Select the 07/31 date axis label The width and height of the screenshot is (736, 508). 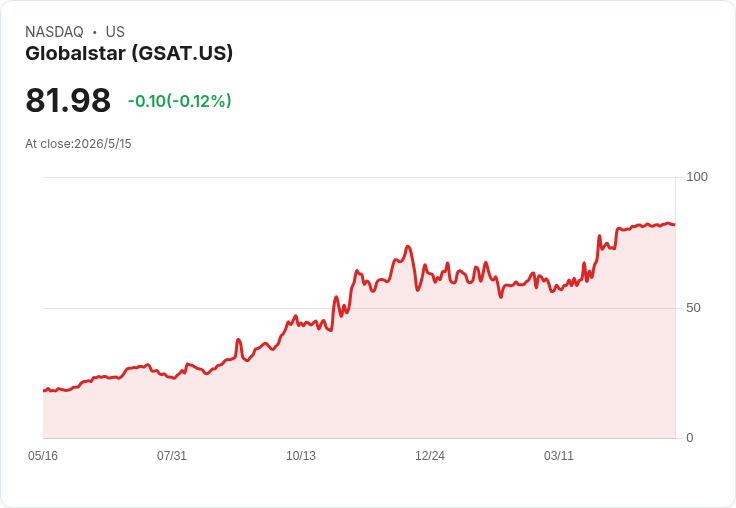(x=172, y=456)
